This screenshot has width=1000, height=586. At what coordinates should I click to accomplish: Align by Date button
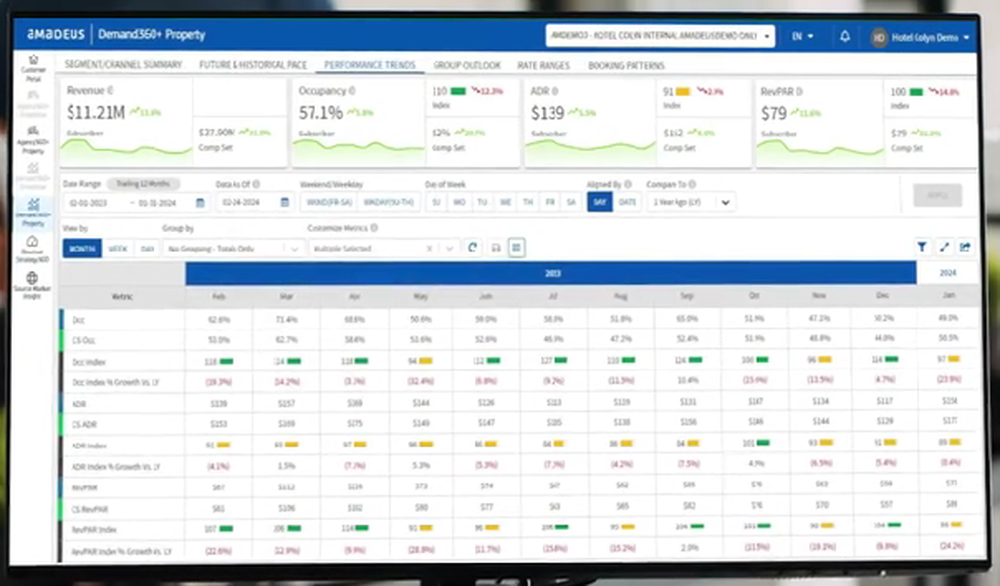(627, 202)
